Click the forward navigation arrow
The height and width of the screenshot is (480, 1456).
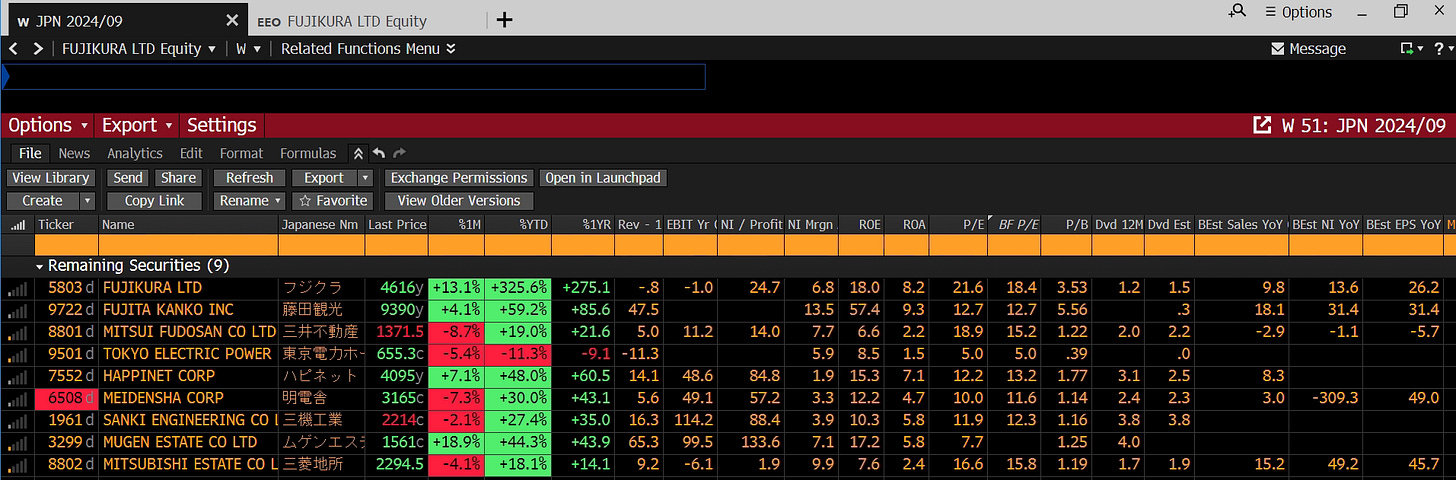point(38,48)
